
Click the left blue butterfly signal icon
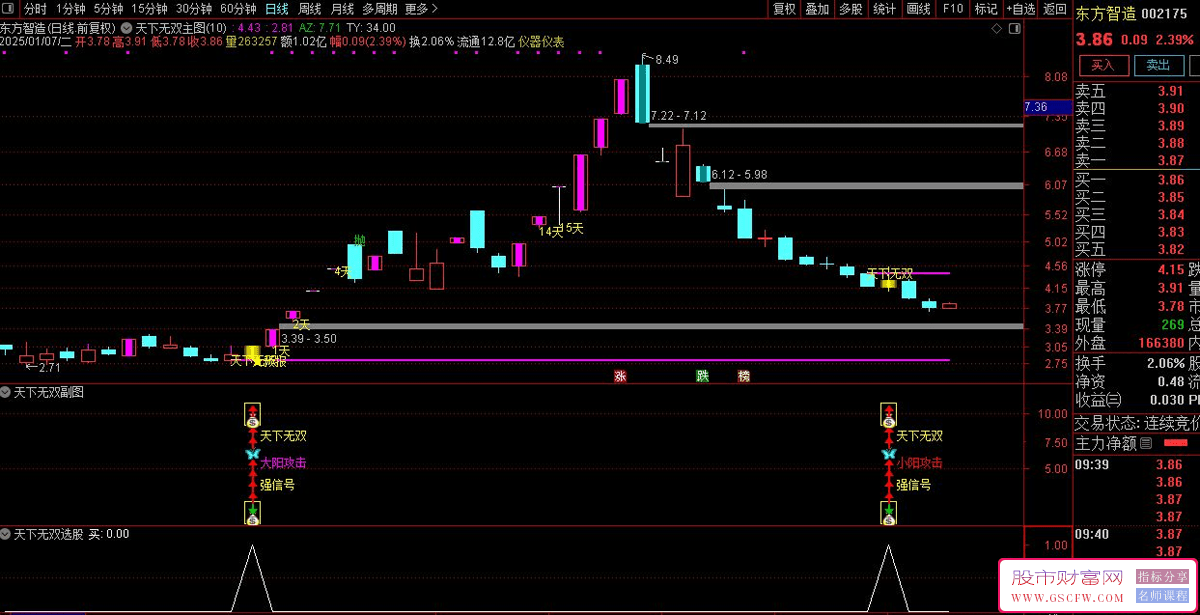252,455
